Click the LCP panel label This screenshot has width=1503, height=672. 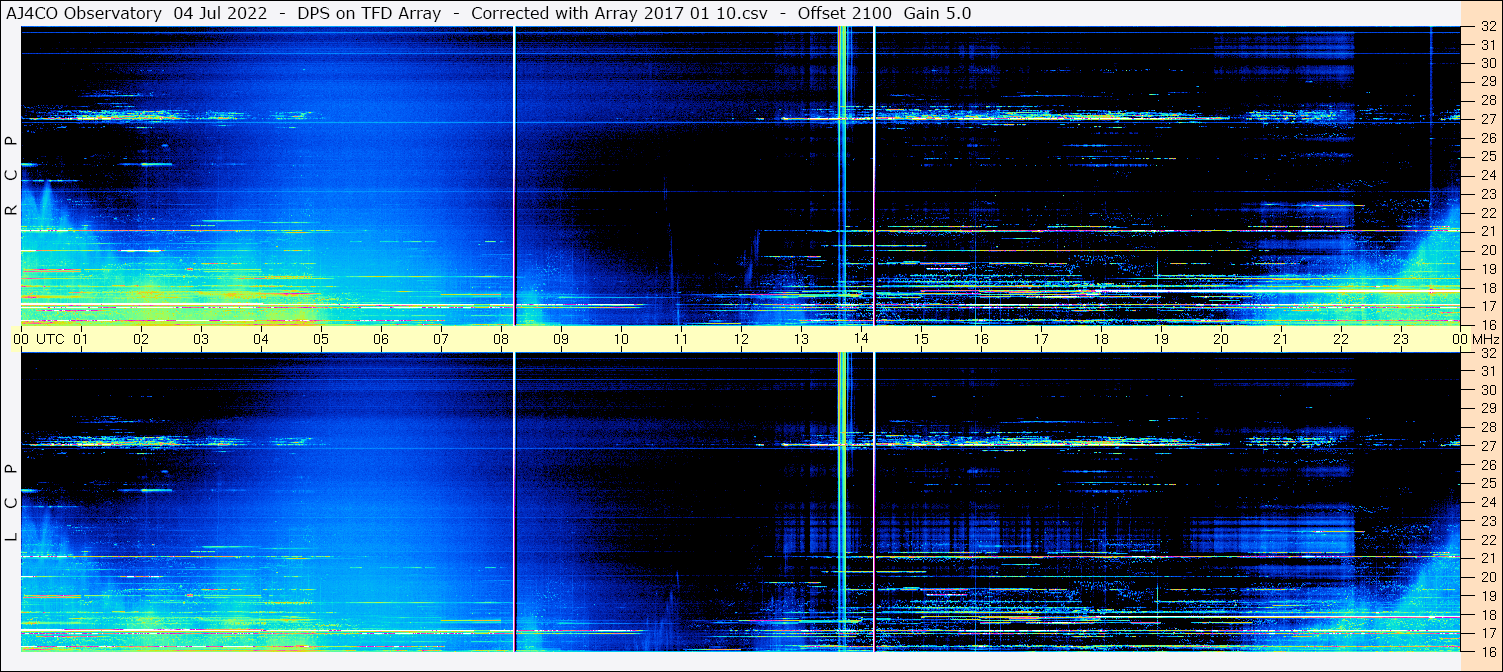[x=11, y=503]
